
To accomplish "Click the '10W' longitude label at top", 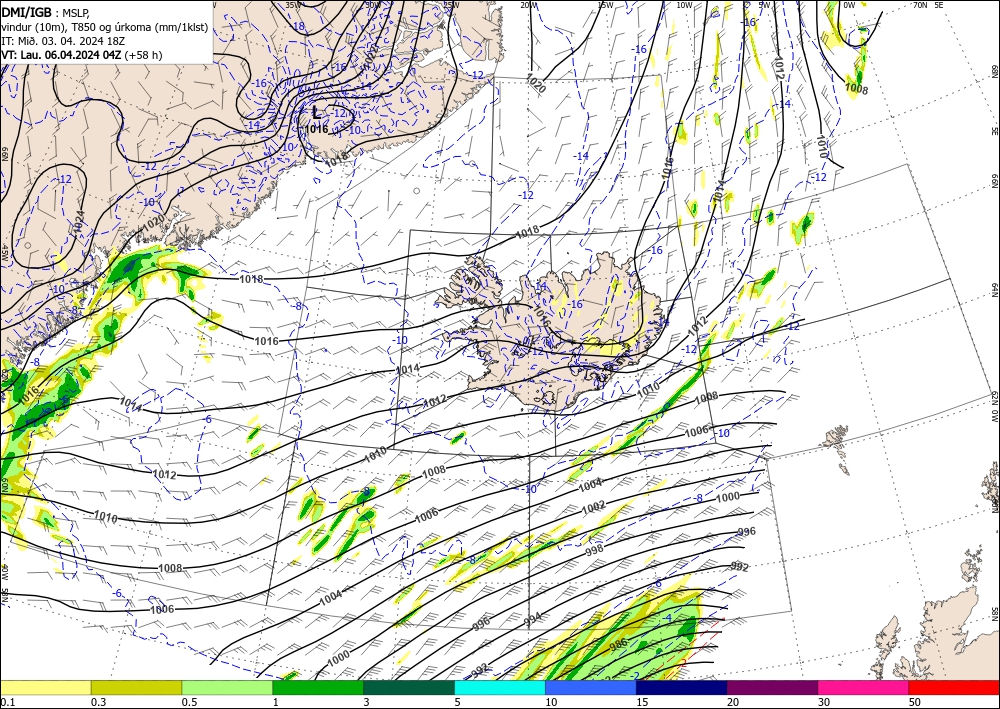I will point(684,5).
